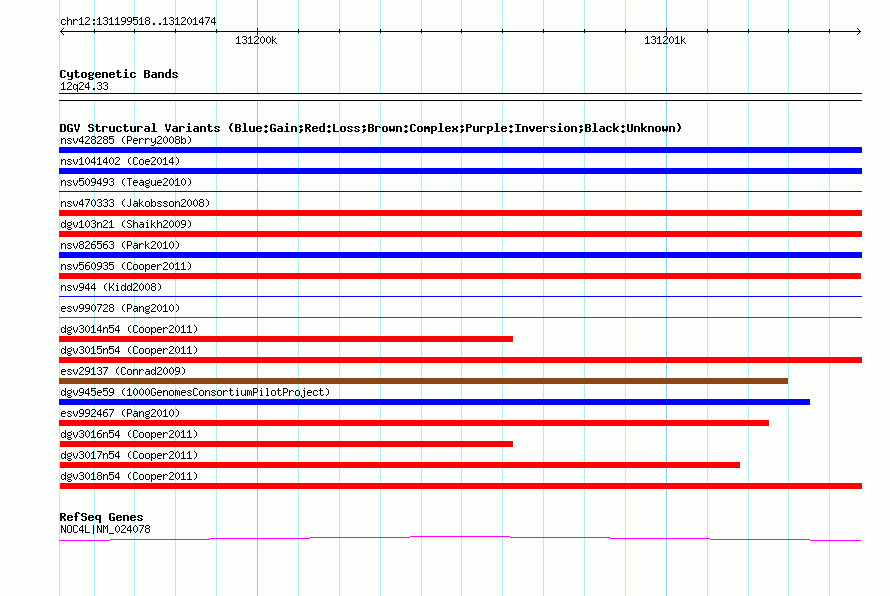Image resolution: width=890 pixels, height=596 pixels.
Task: Click the brown complex bar of esv29137
Action: click(x=423, y=381)
